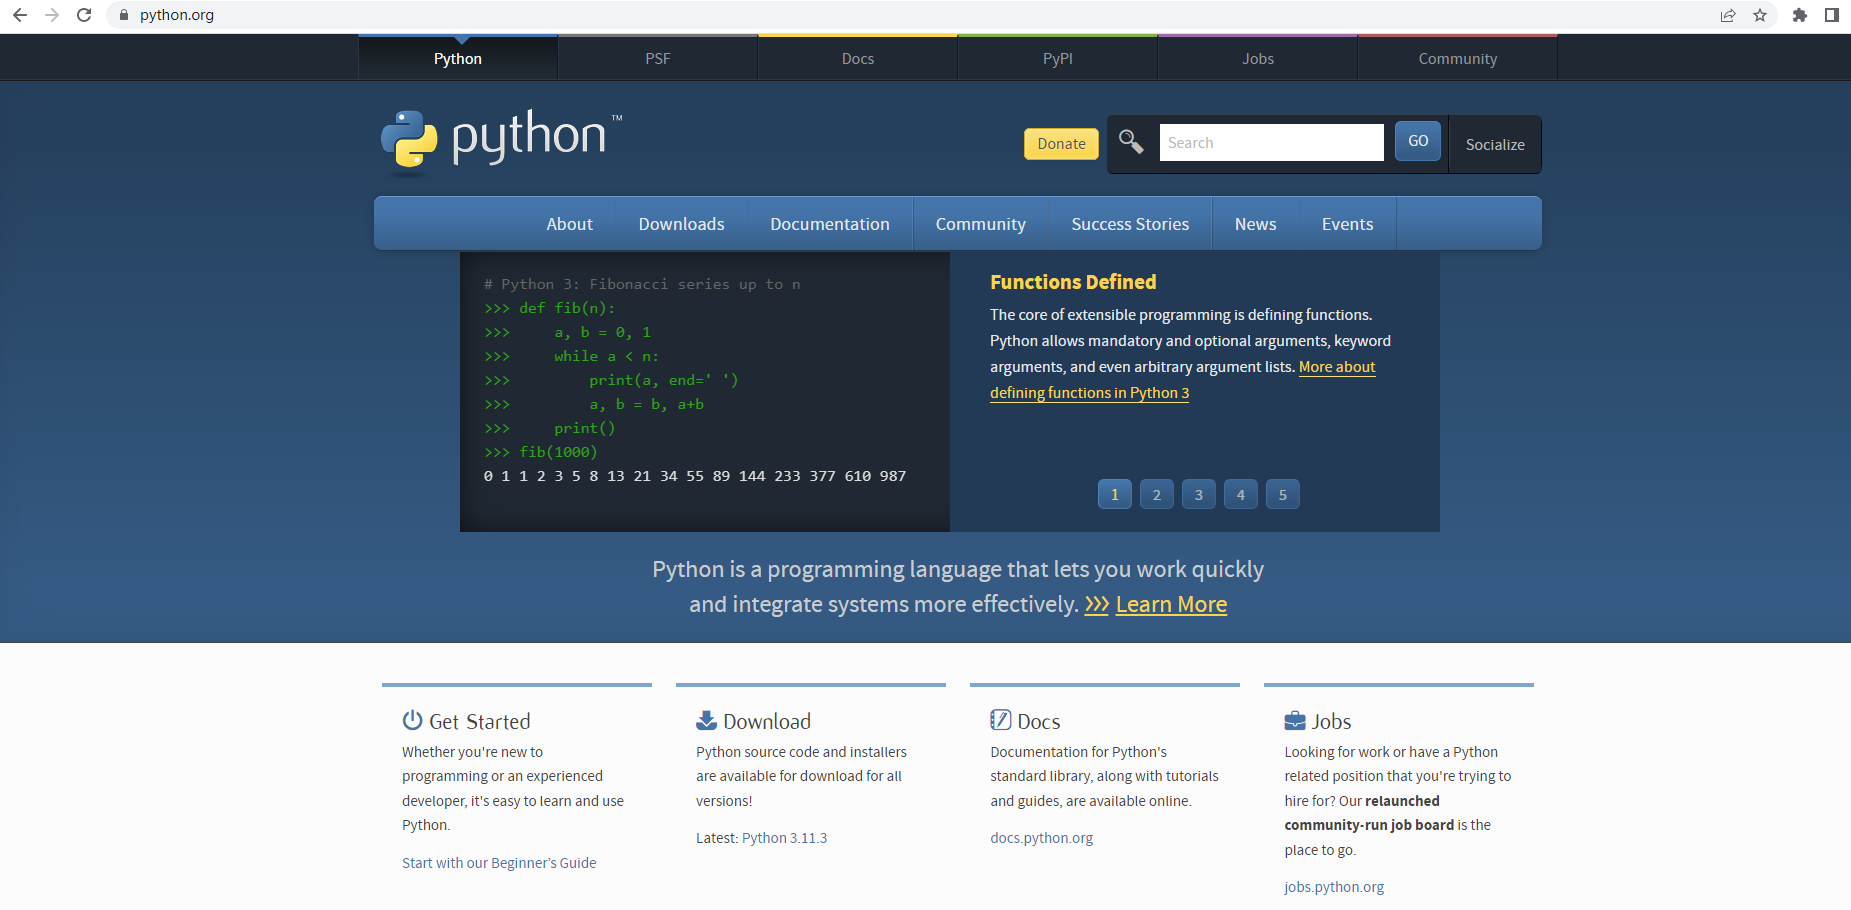The width and height of the screenshot is (1851, 910).
Task: Click the yellow Donate button
Action: [x=1061, y=144]
